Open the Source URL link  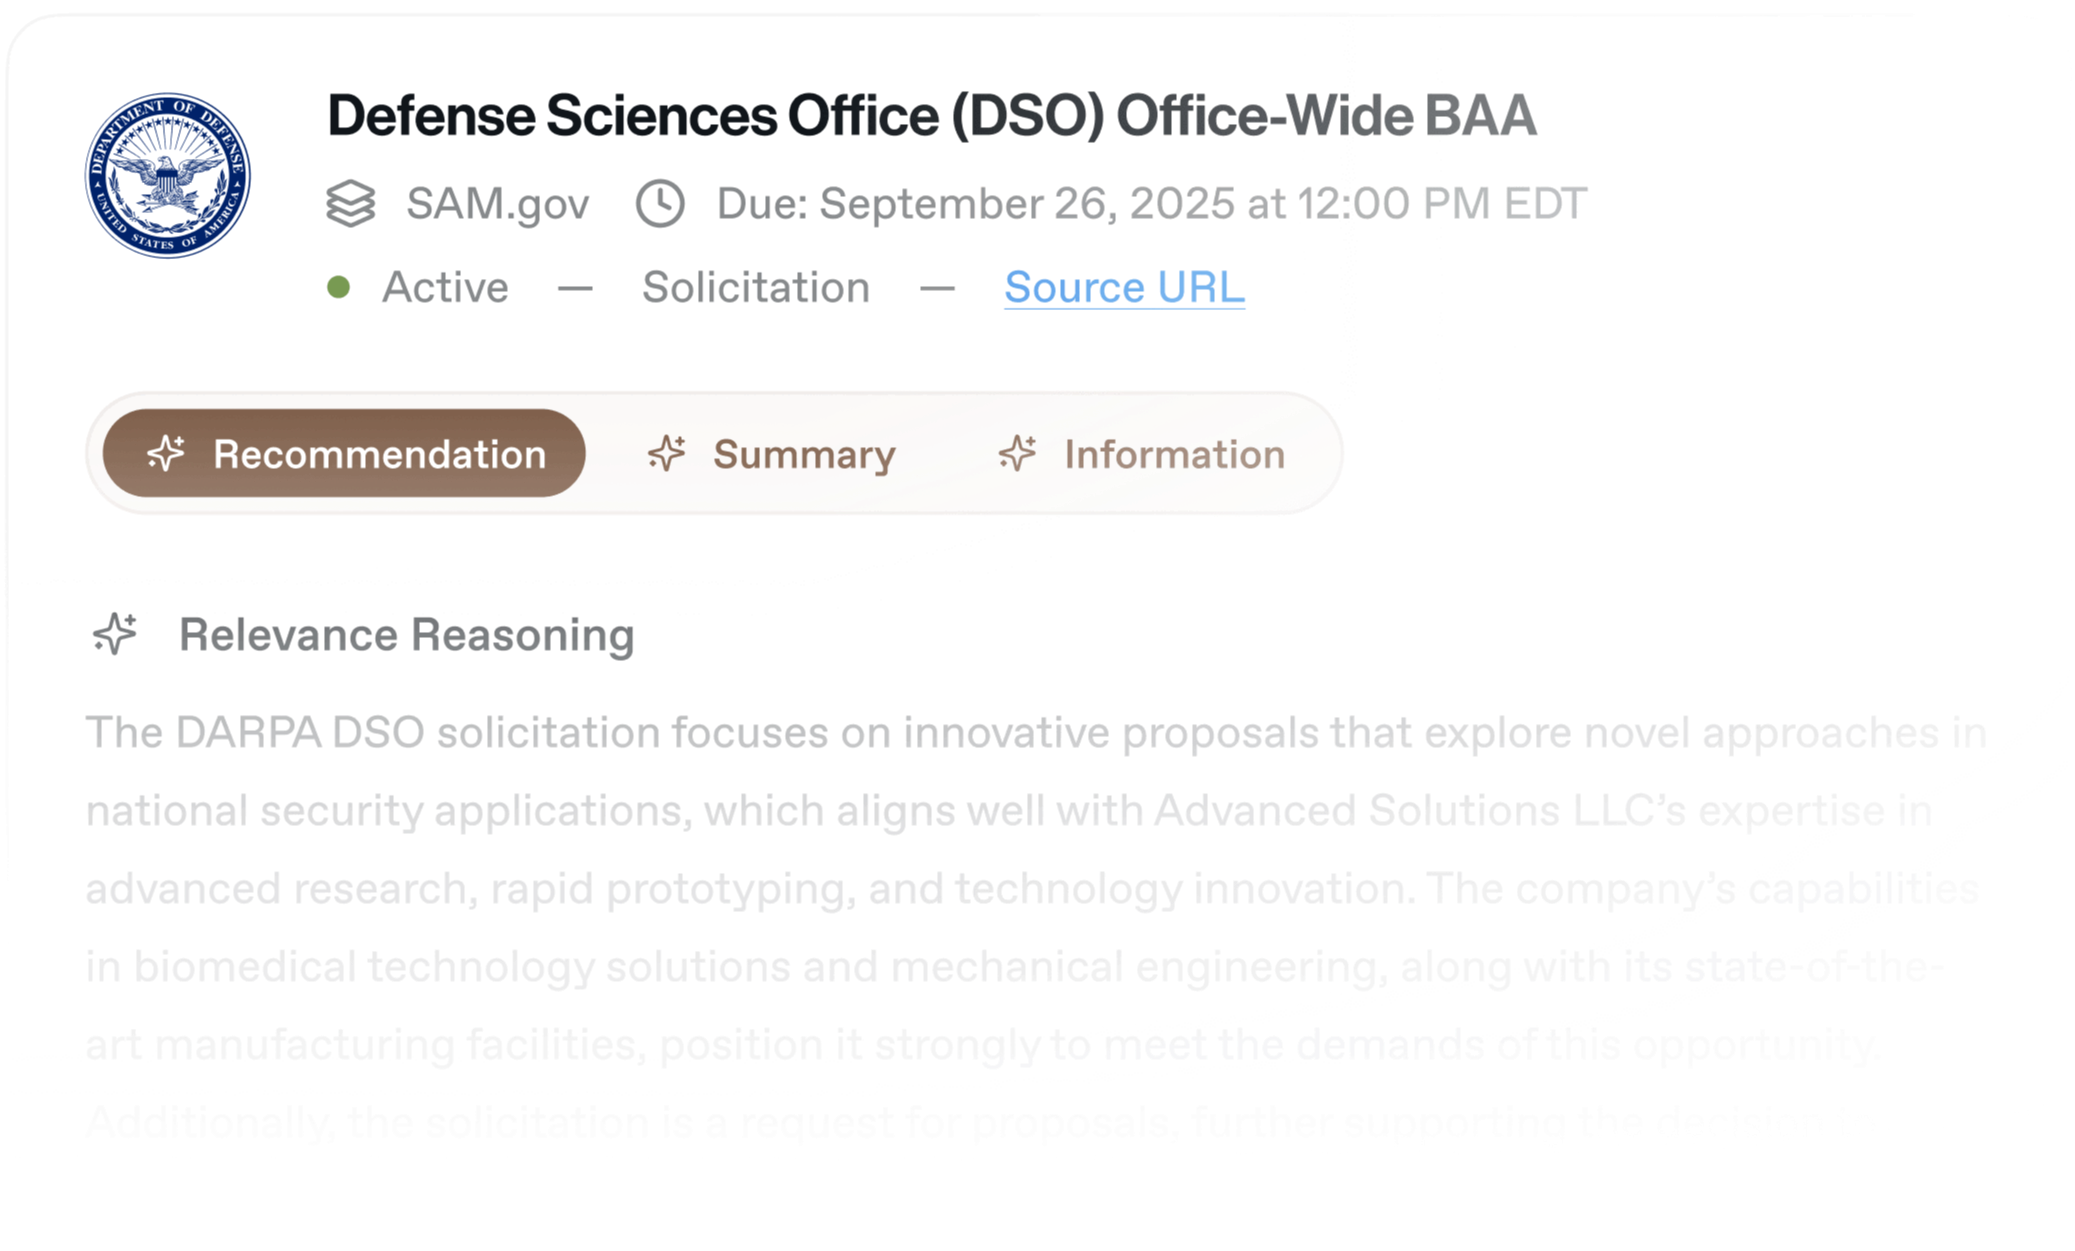pyautogui.click(x=1124, y=288)
